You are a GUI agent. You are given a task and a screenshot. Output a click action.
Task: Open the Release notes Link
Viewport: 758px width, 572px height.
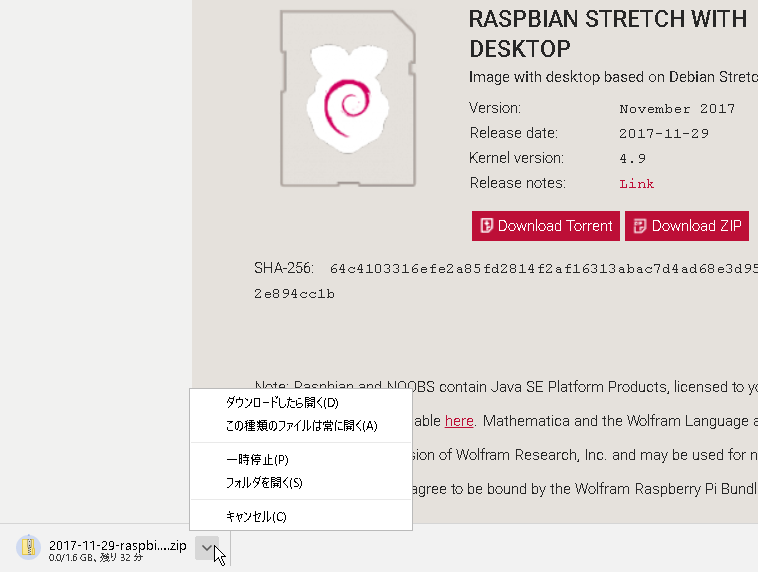coord(636,184)
